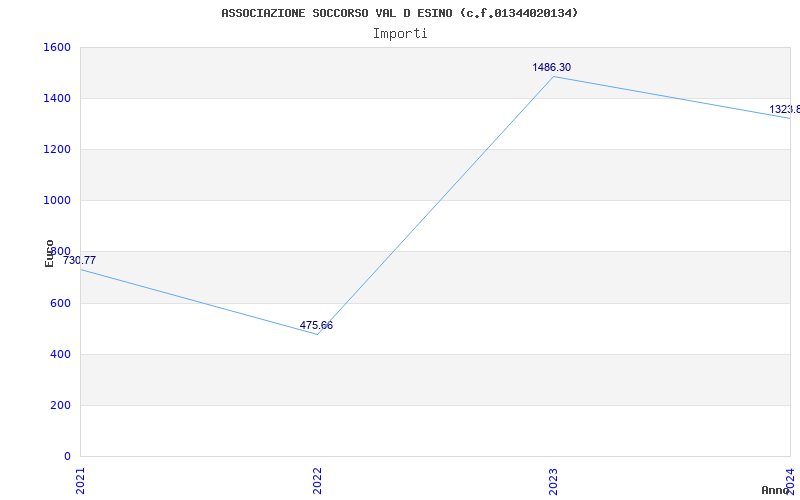800x500 pixels.
Task: Click the Anno x-axis title
Action: (776, 490)
